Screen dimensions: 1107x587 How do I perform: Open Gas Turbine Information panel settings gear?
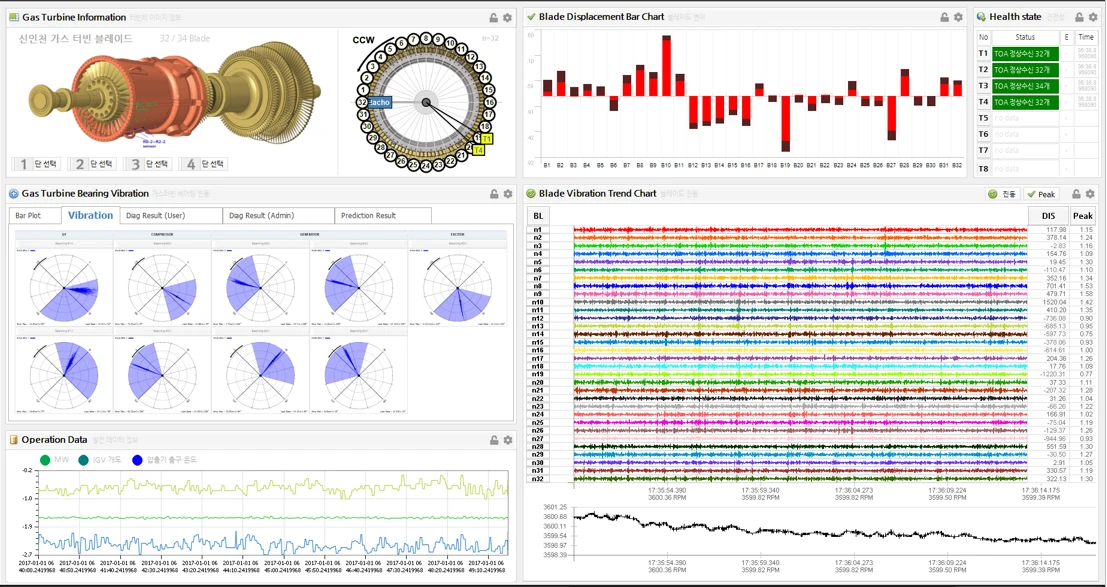pos(507,17)
